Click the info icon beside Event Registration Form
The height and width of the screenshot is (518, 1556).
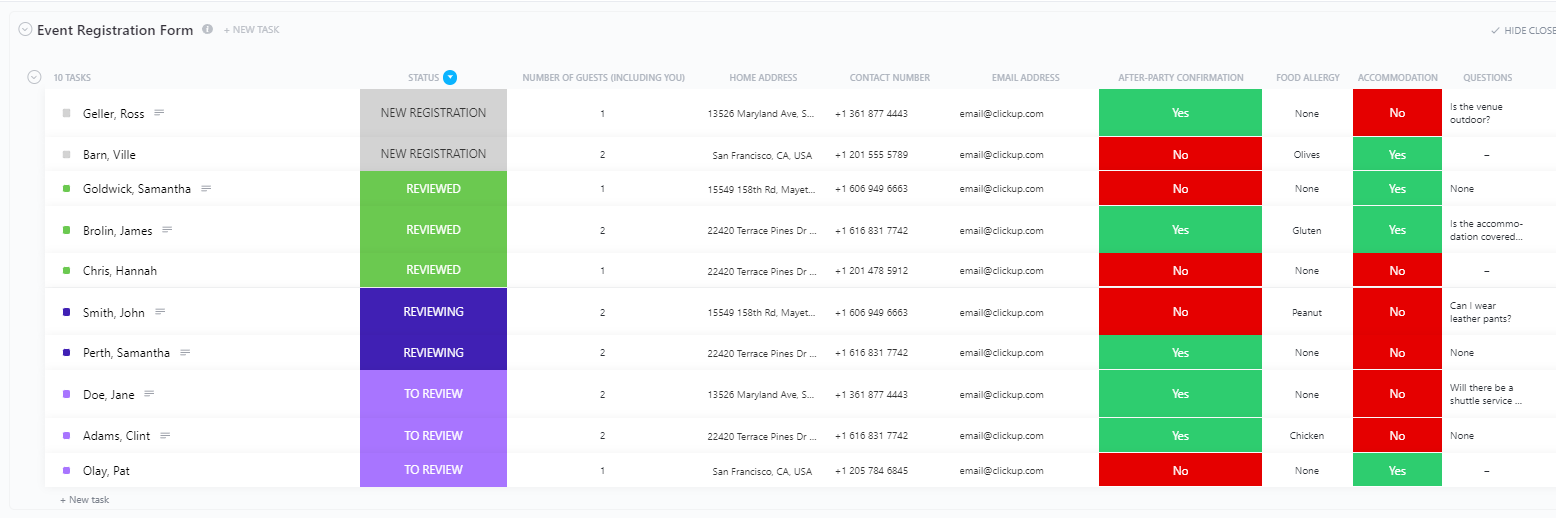pos(208,30)
